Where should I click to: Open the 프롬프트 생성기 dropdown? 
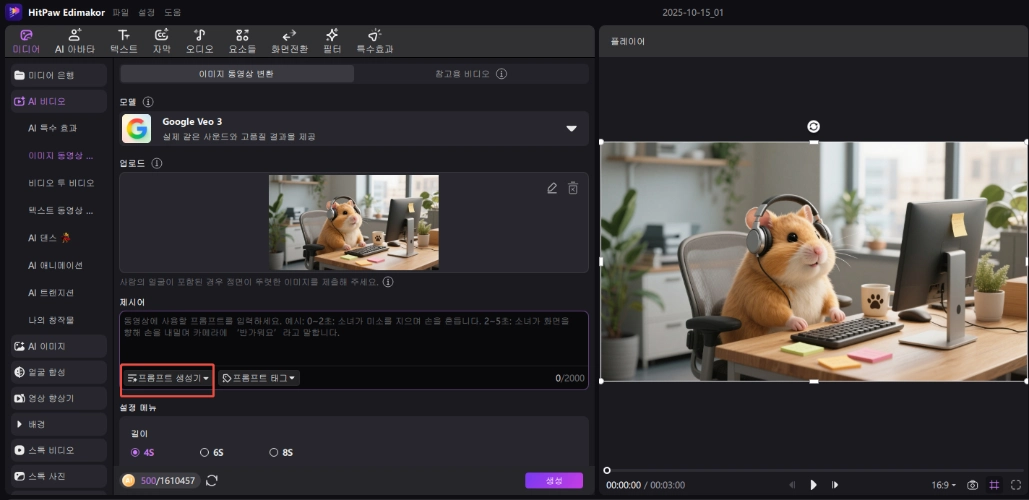click(168, 378)
